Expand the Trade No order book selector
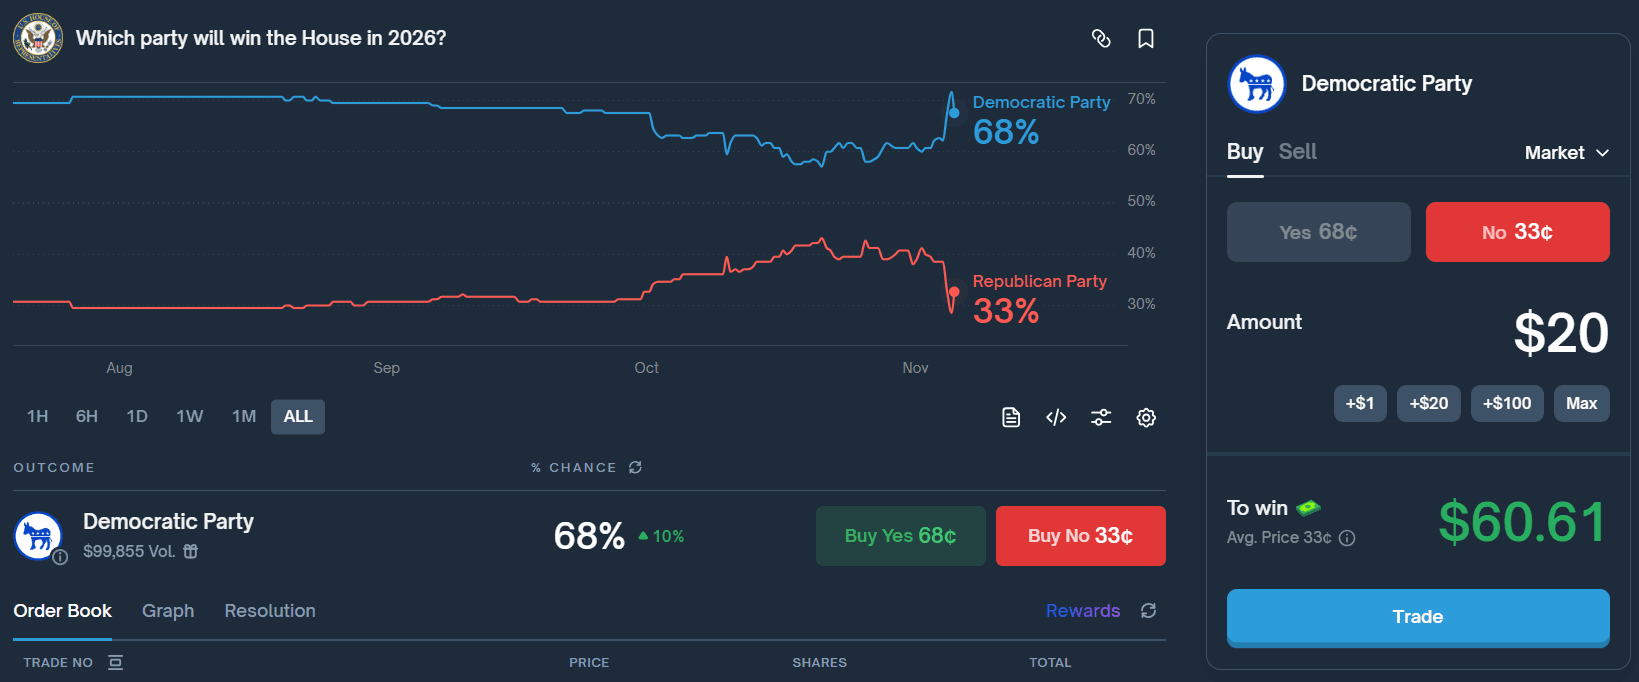Viewport: 1639px width, 682px height. tap(115, 662)
